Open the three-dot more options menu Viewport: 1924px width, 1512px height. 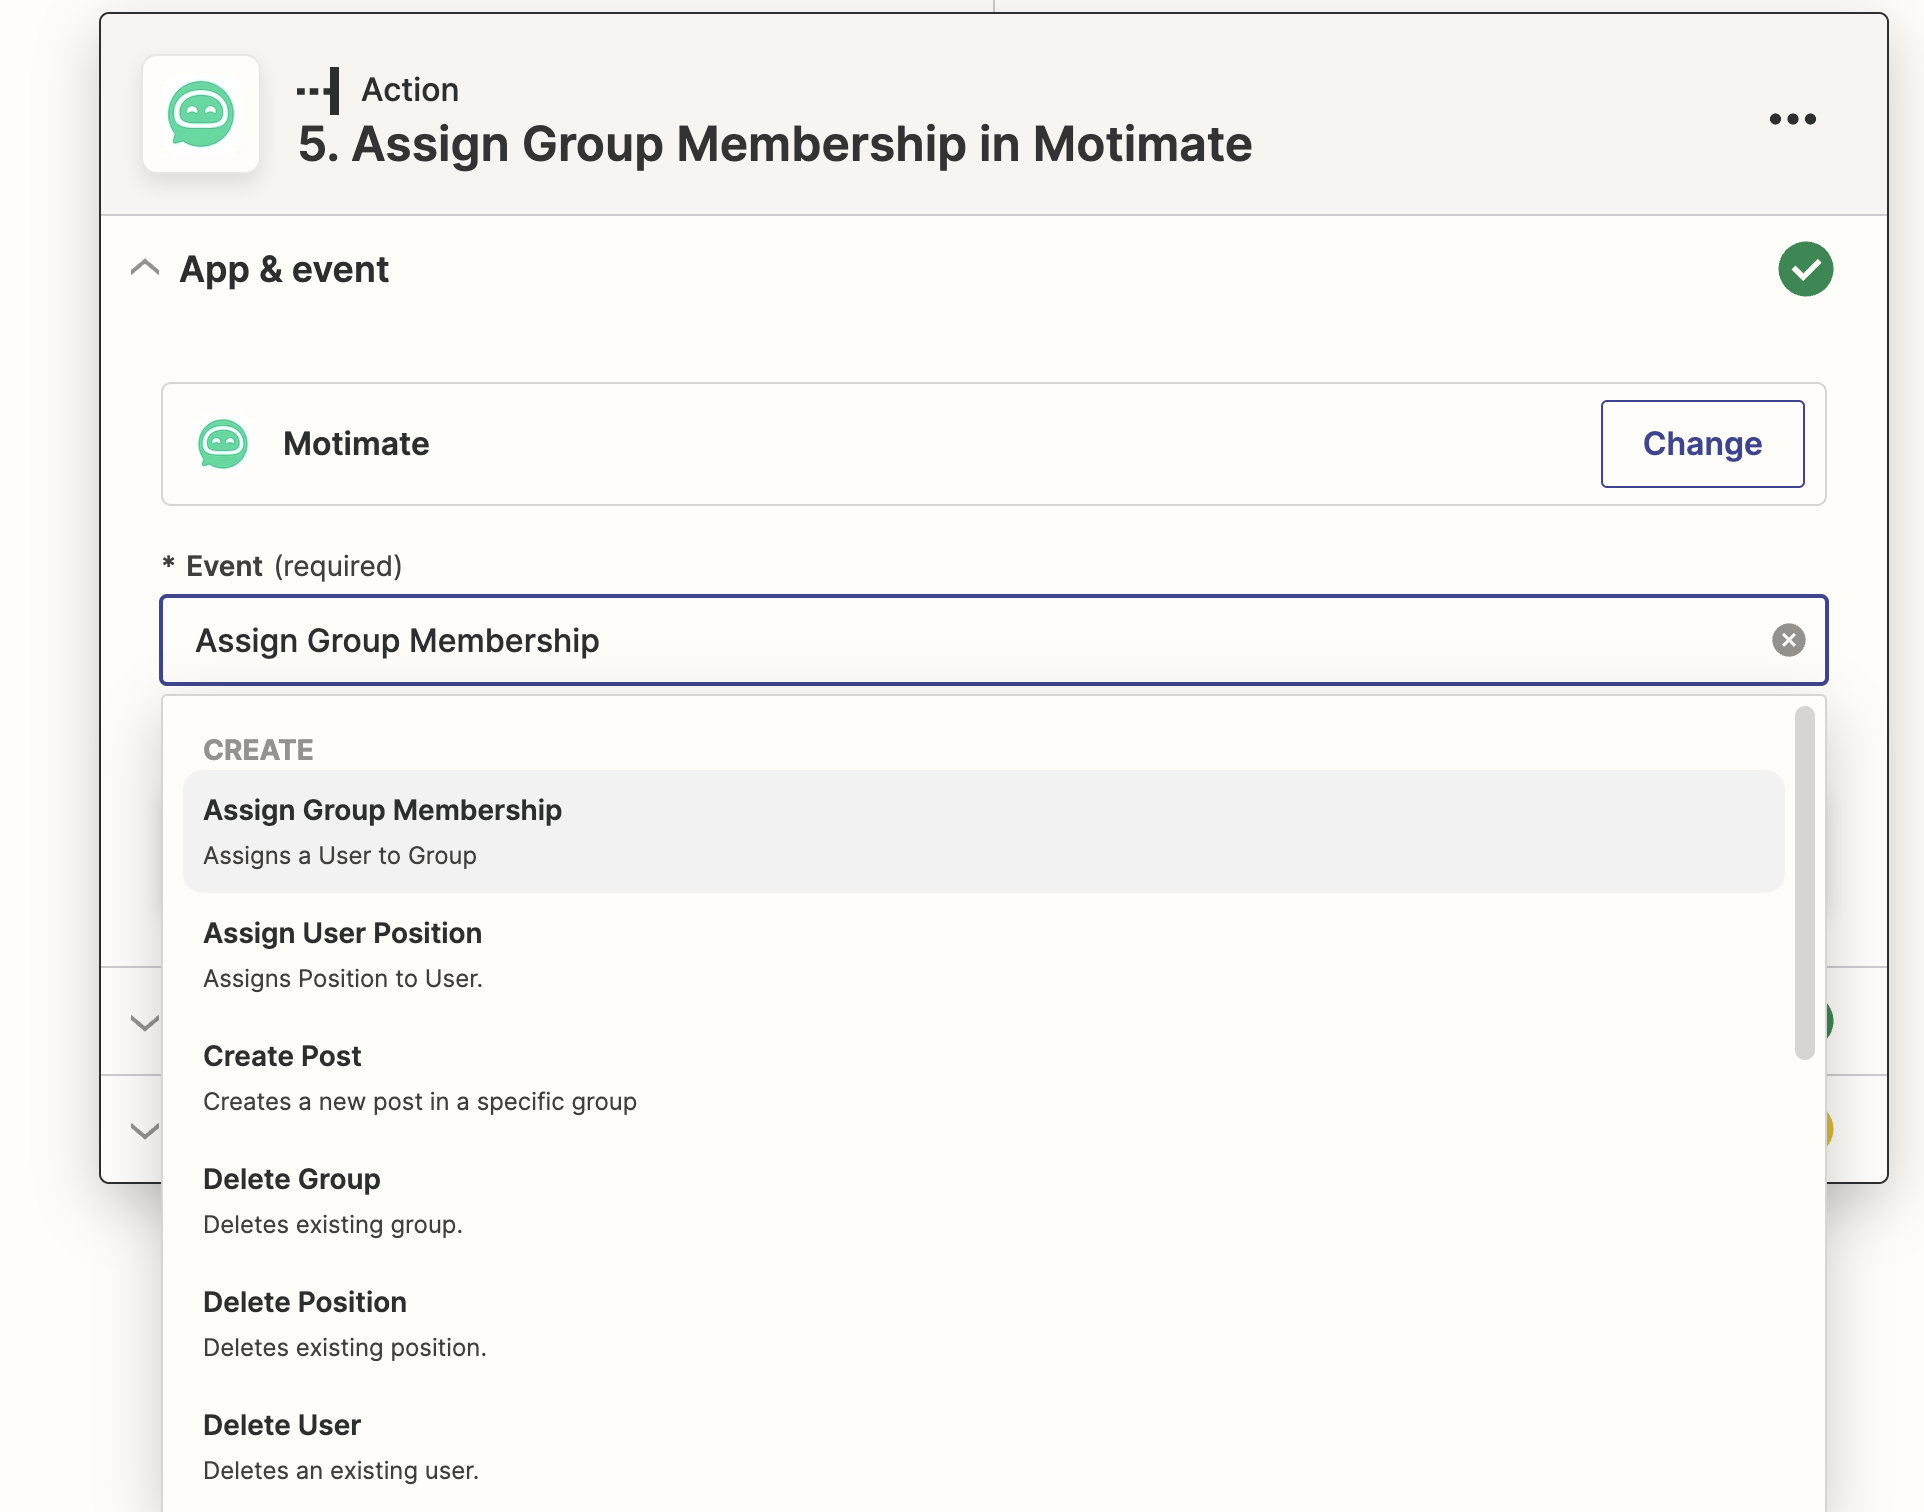[1792, 119]
